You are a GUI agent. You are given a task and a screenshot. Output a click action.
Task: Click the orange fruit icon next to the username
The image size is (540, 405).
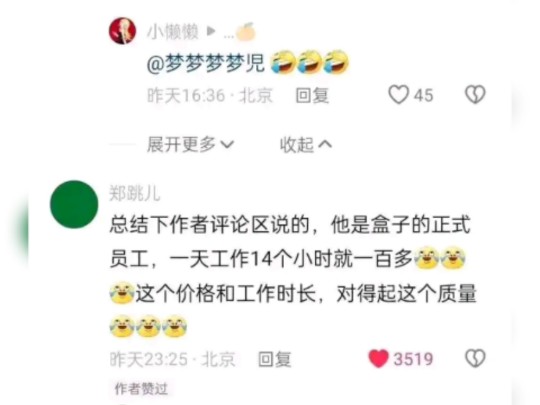pos(246,32)
